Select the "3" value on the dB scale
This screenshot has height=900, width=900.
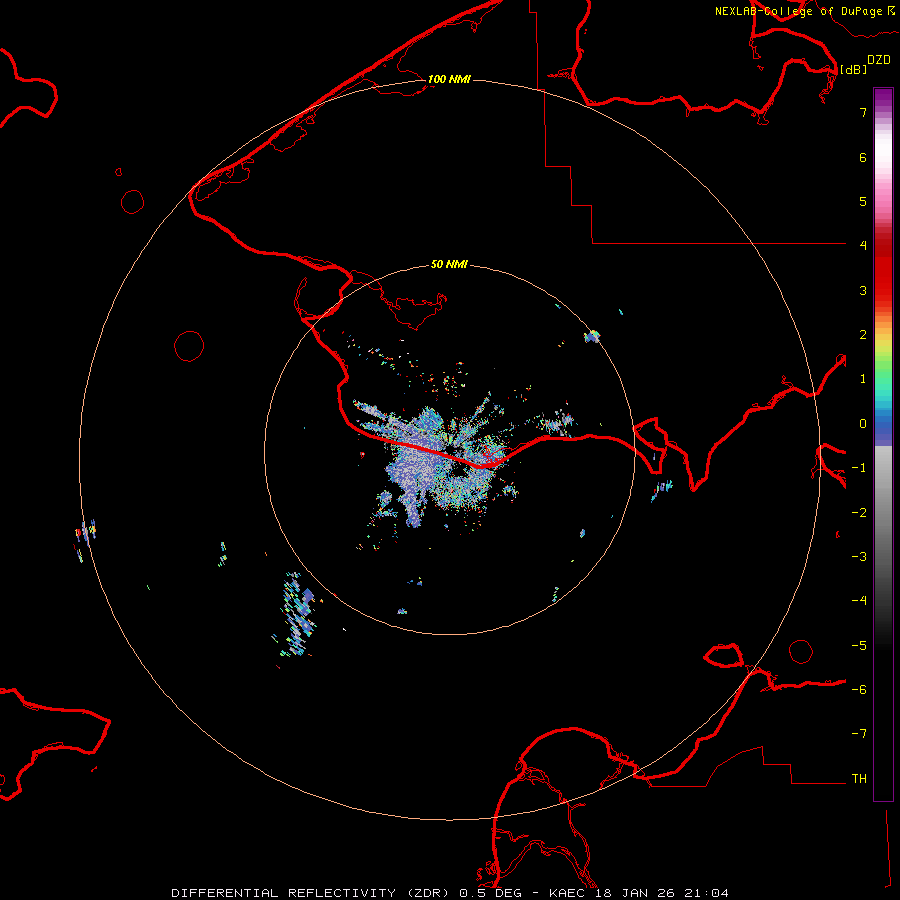(863, 290)
